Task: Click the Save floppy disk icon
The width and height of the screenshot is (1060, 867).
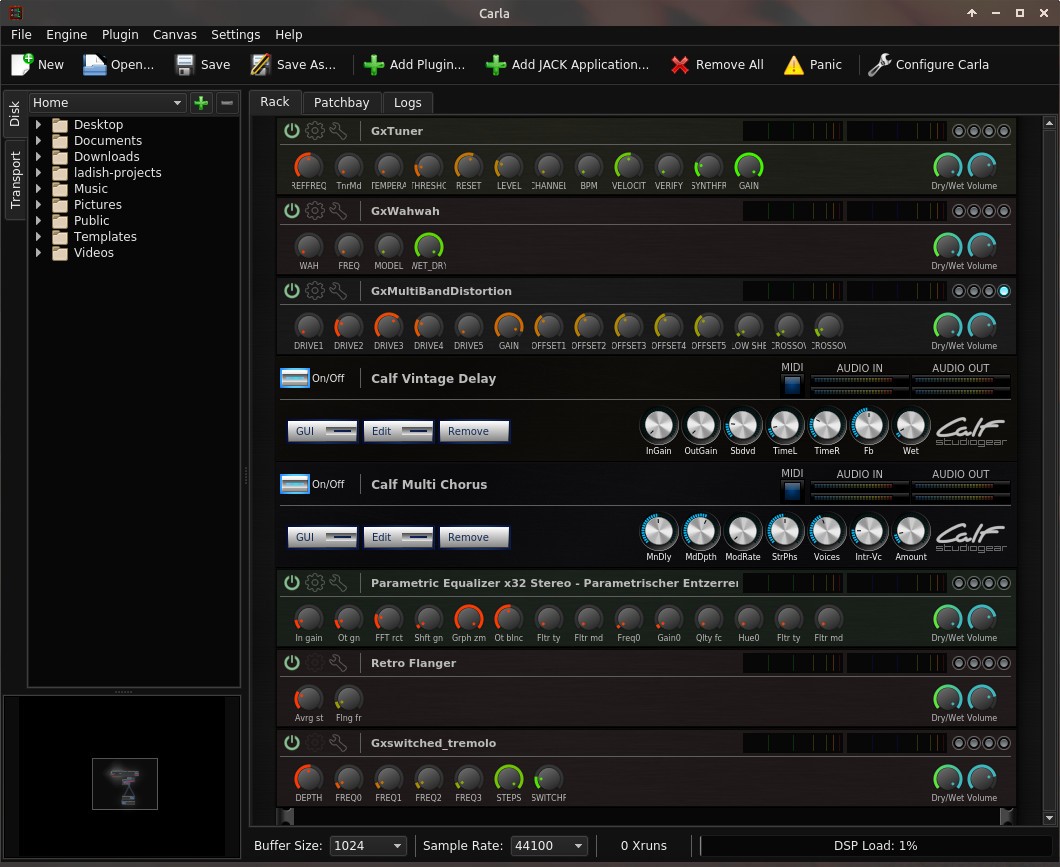Action: 185,64
